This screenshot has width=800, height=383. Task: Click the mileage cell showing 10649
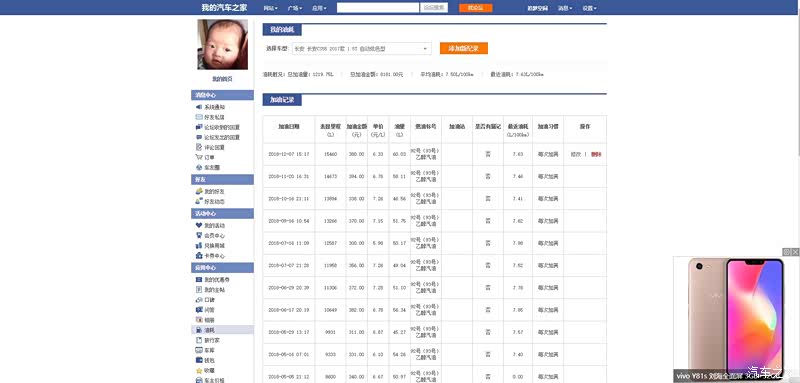pyautogui.click(x=331, y=310)
